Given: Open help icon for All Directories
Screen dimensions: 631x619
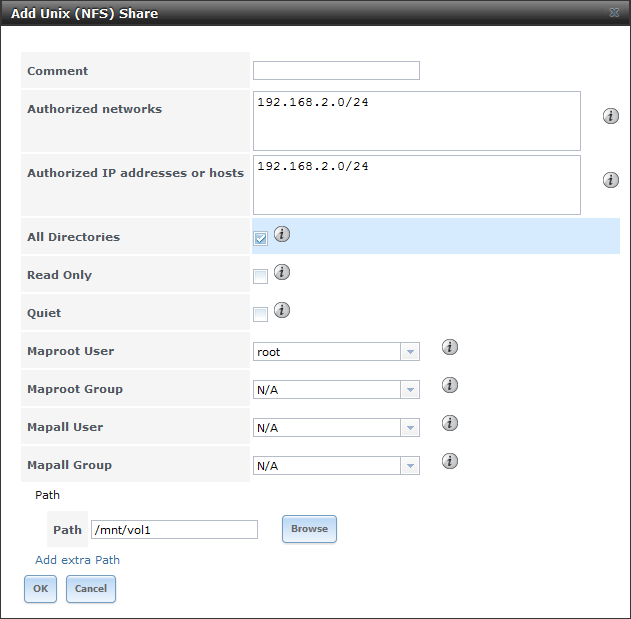Looking at the screenshot, I should (x=282, y=234).
